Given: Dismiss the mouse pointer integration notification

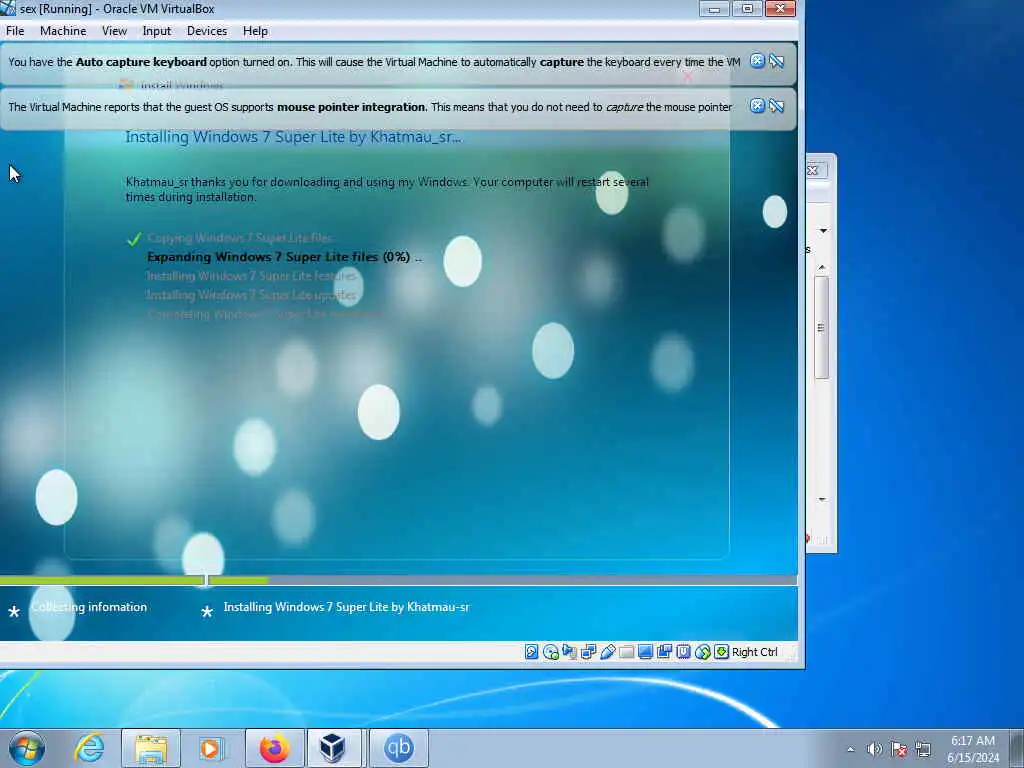Looking at the screenshot, I should 757,106.
